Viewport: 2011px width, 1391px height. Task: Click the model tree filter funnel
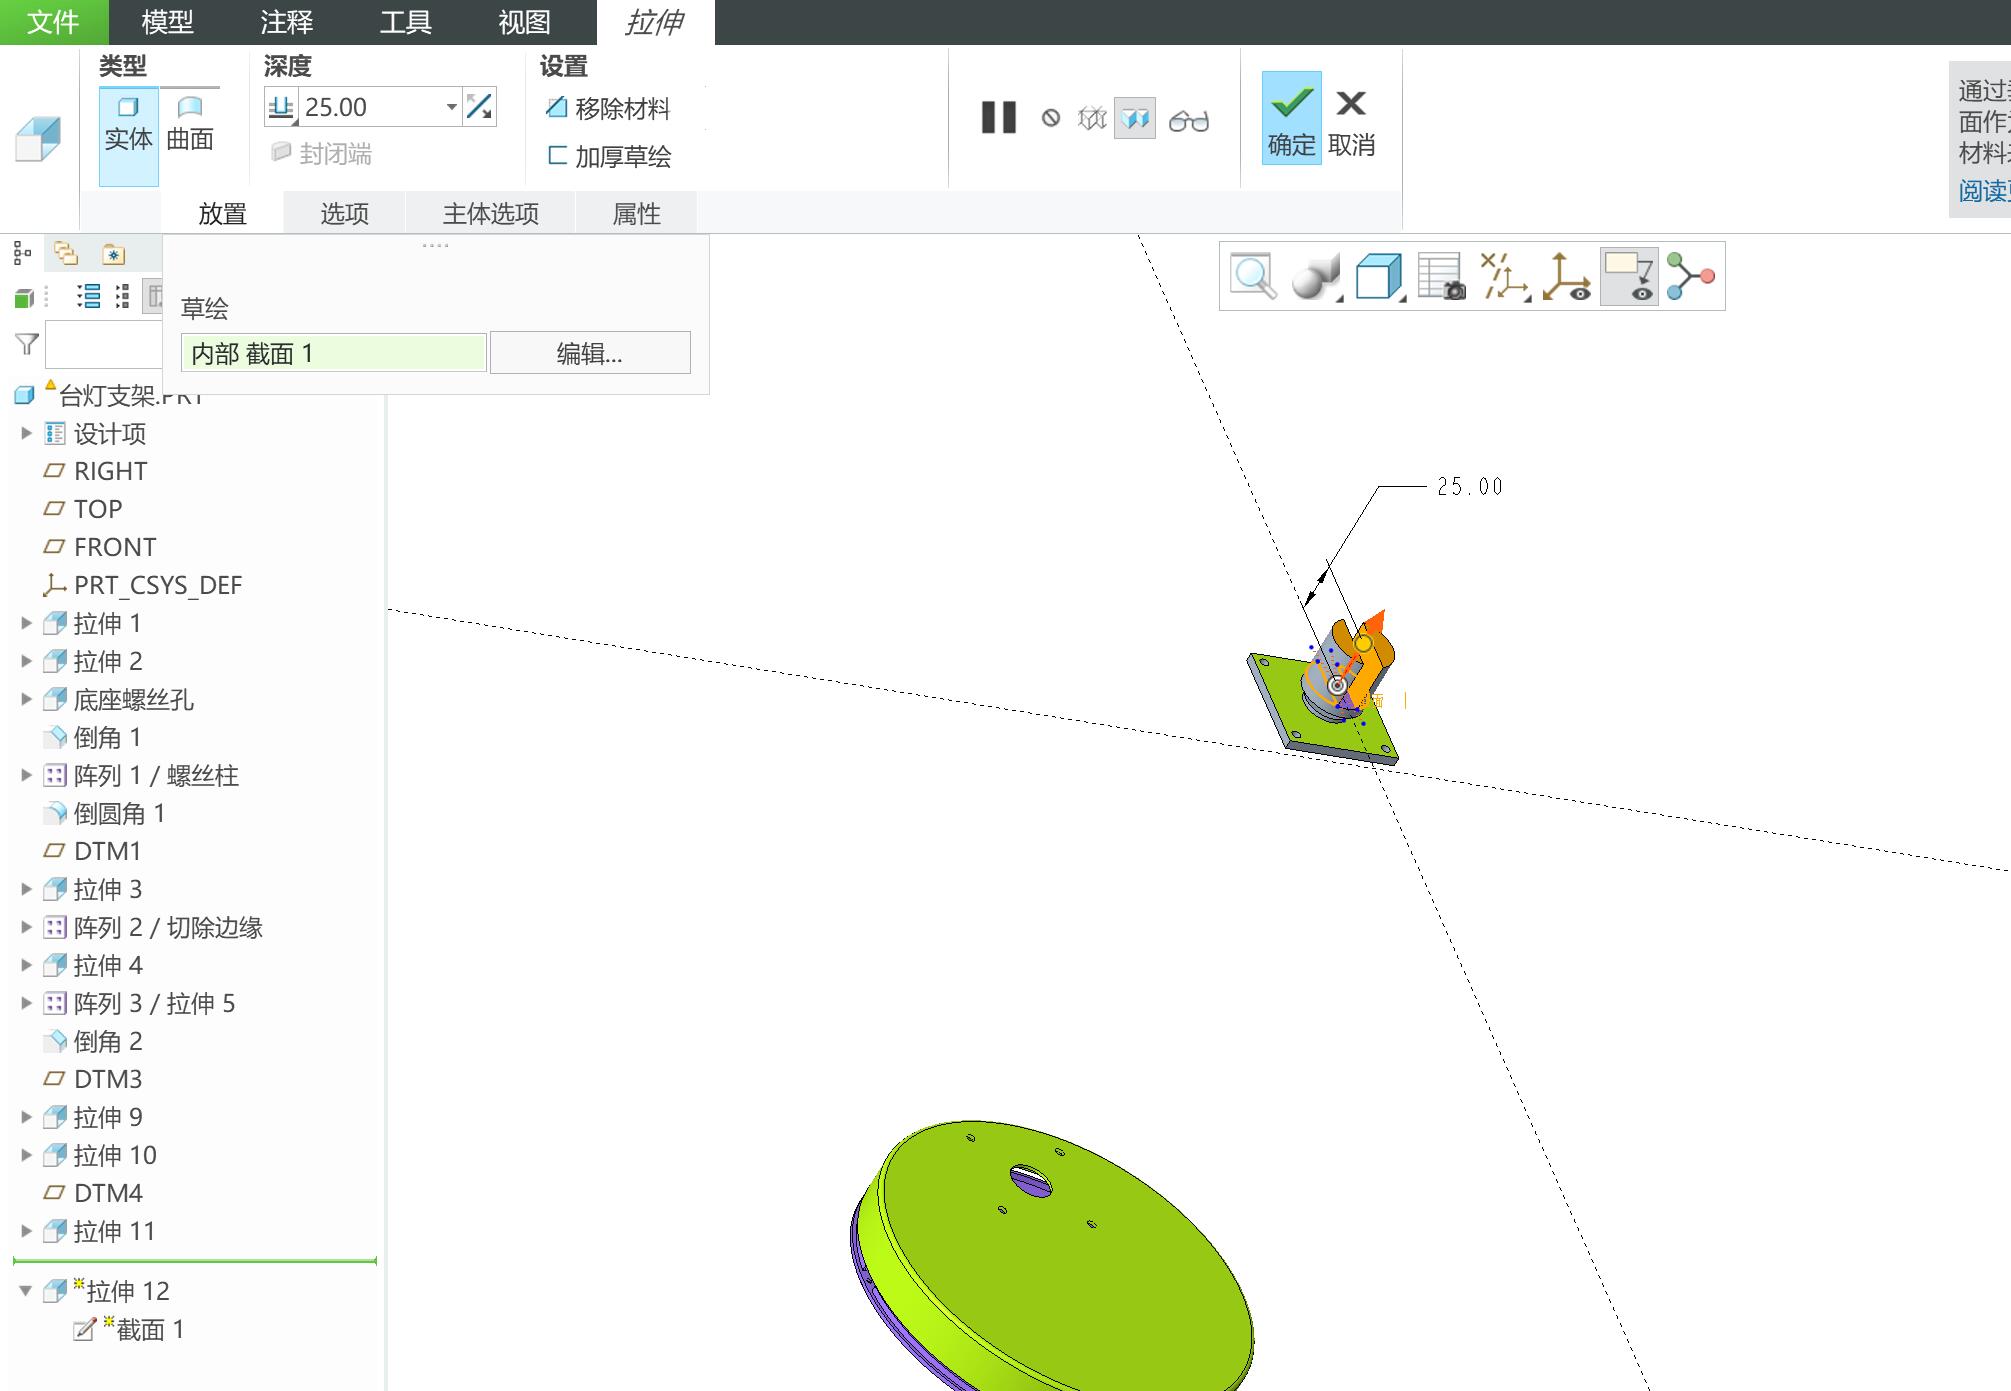pos(27,344)
